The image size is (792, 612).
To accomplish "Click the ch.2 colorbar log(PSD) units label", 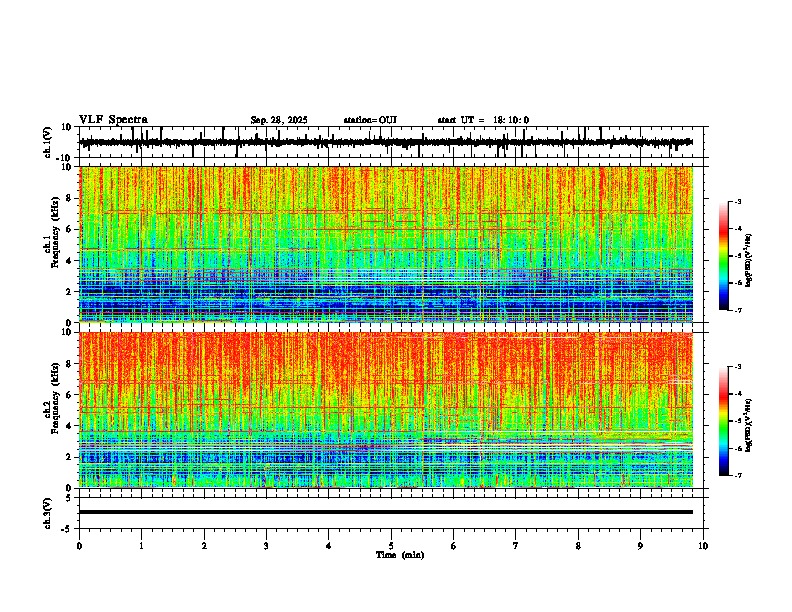I will (x=749, y=425).
